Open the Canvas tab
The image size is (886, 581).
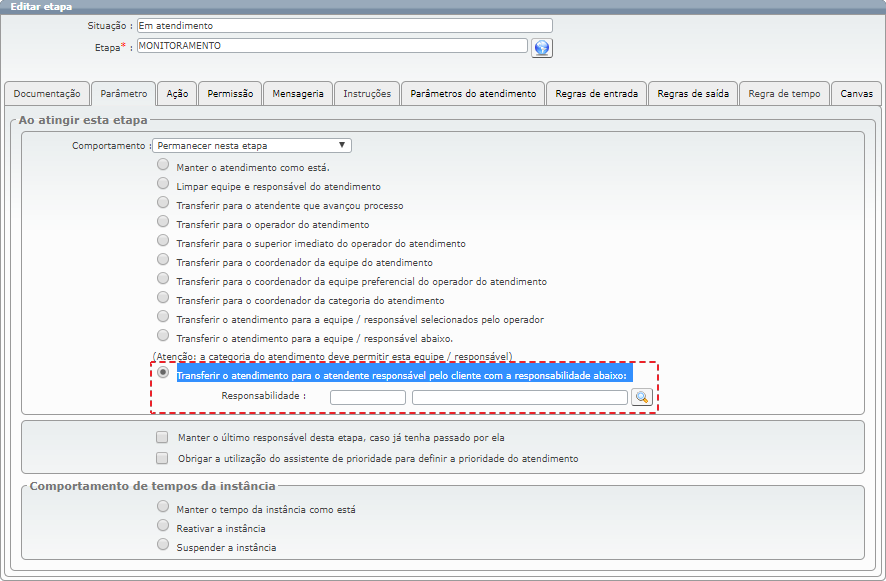(x=856, y=94)
